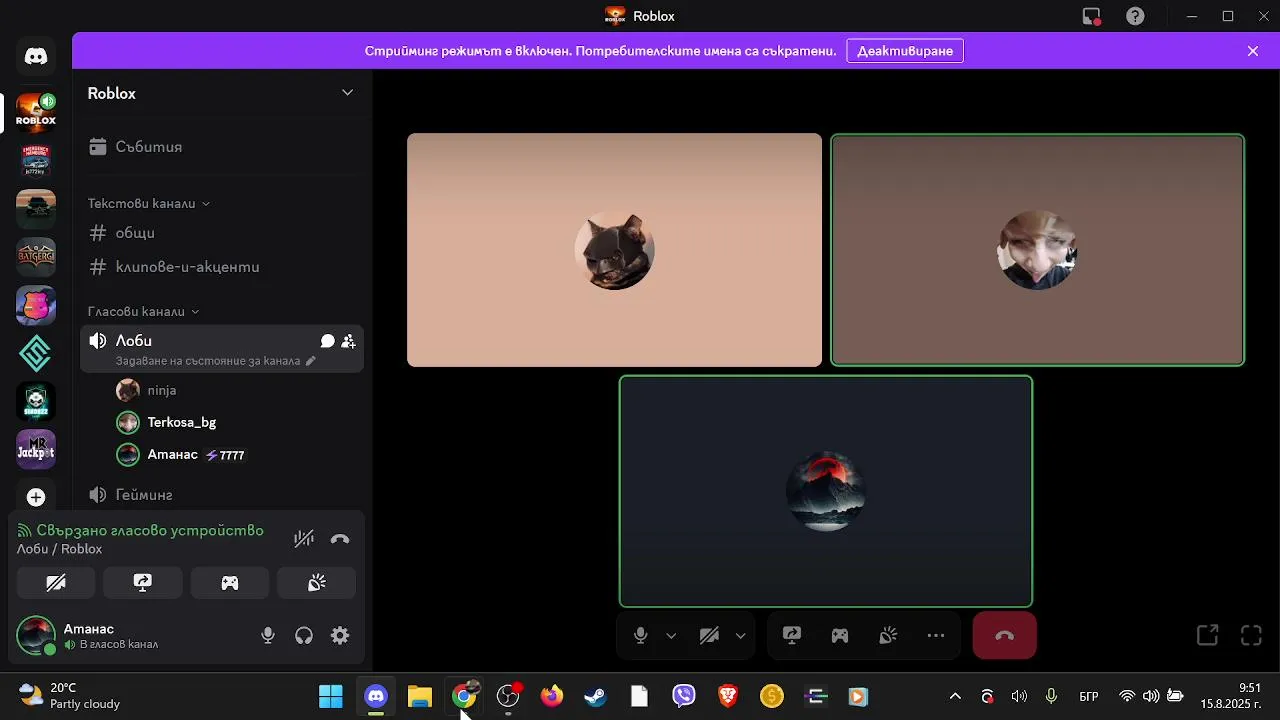Mute microphone in the call control bar
Image resolution: width=1280 pixels, height=720 pixels.
click(641, 635)
